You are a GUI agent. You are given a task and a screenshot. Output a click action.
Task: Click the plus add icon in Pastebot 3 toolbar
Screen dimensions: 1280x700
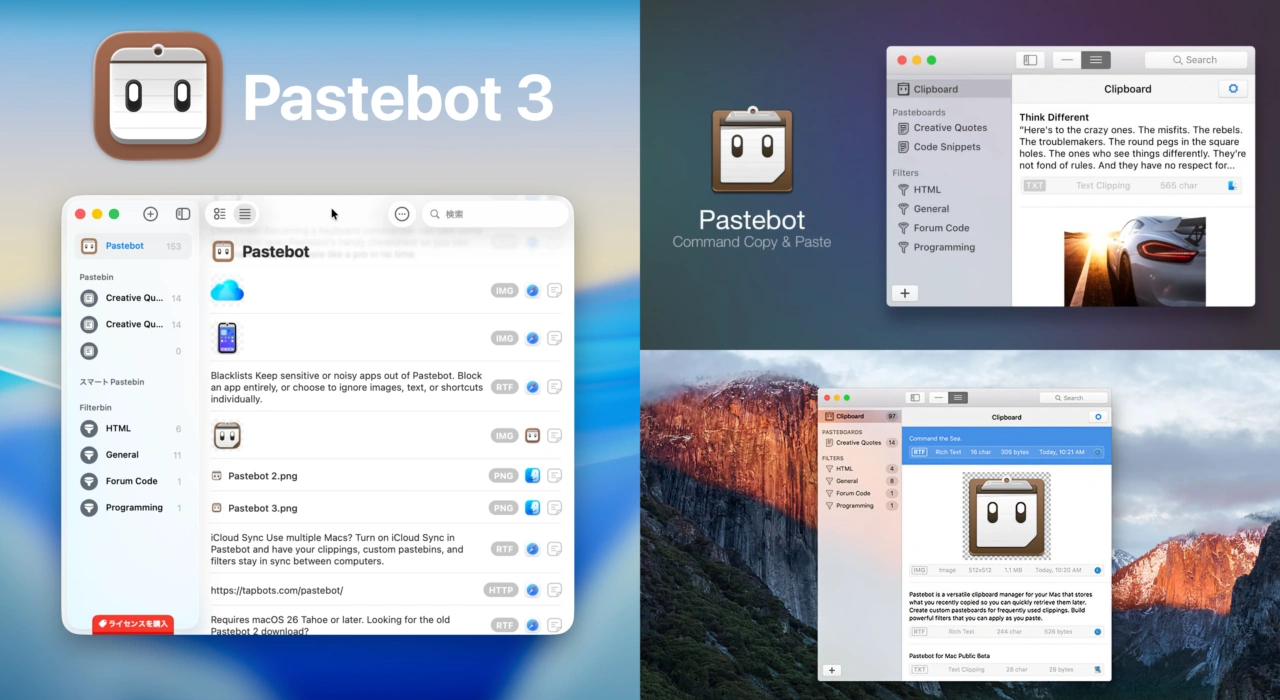click(150, 214)
